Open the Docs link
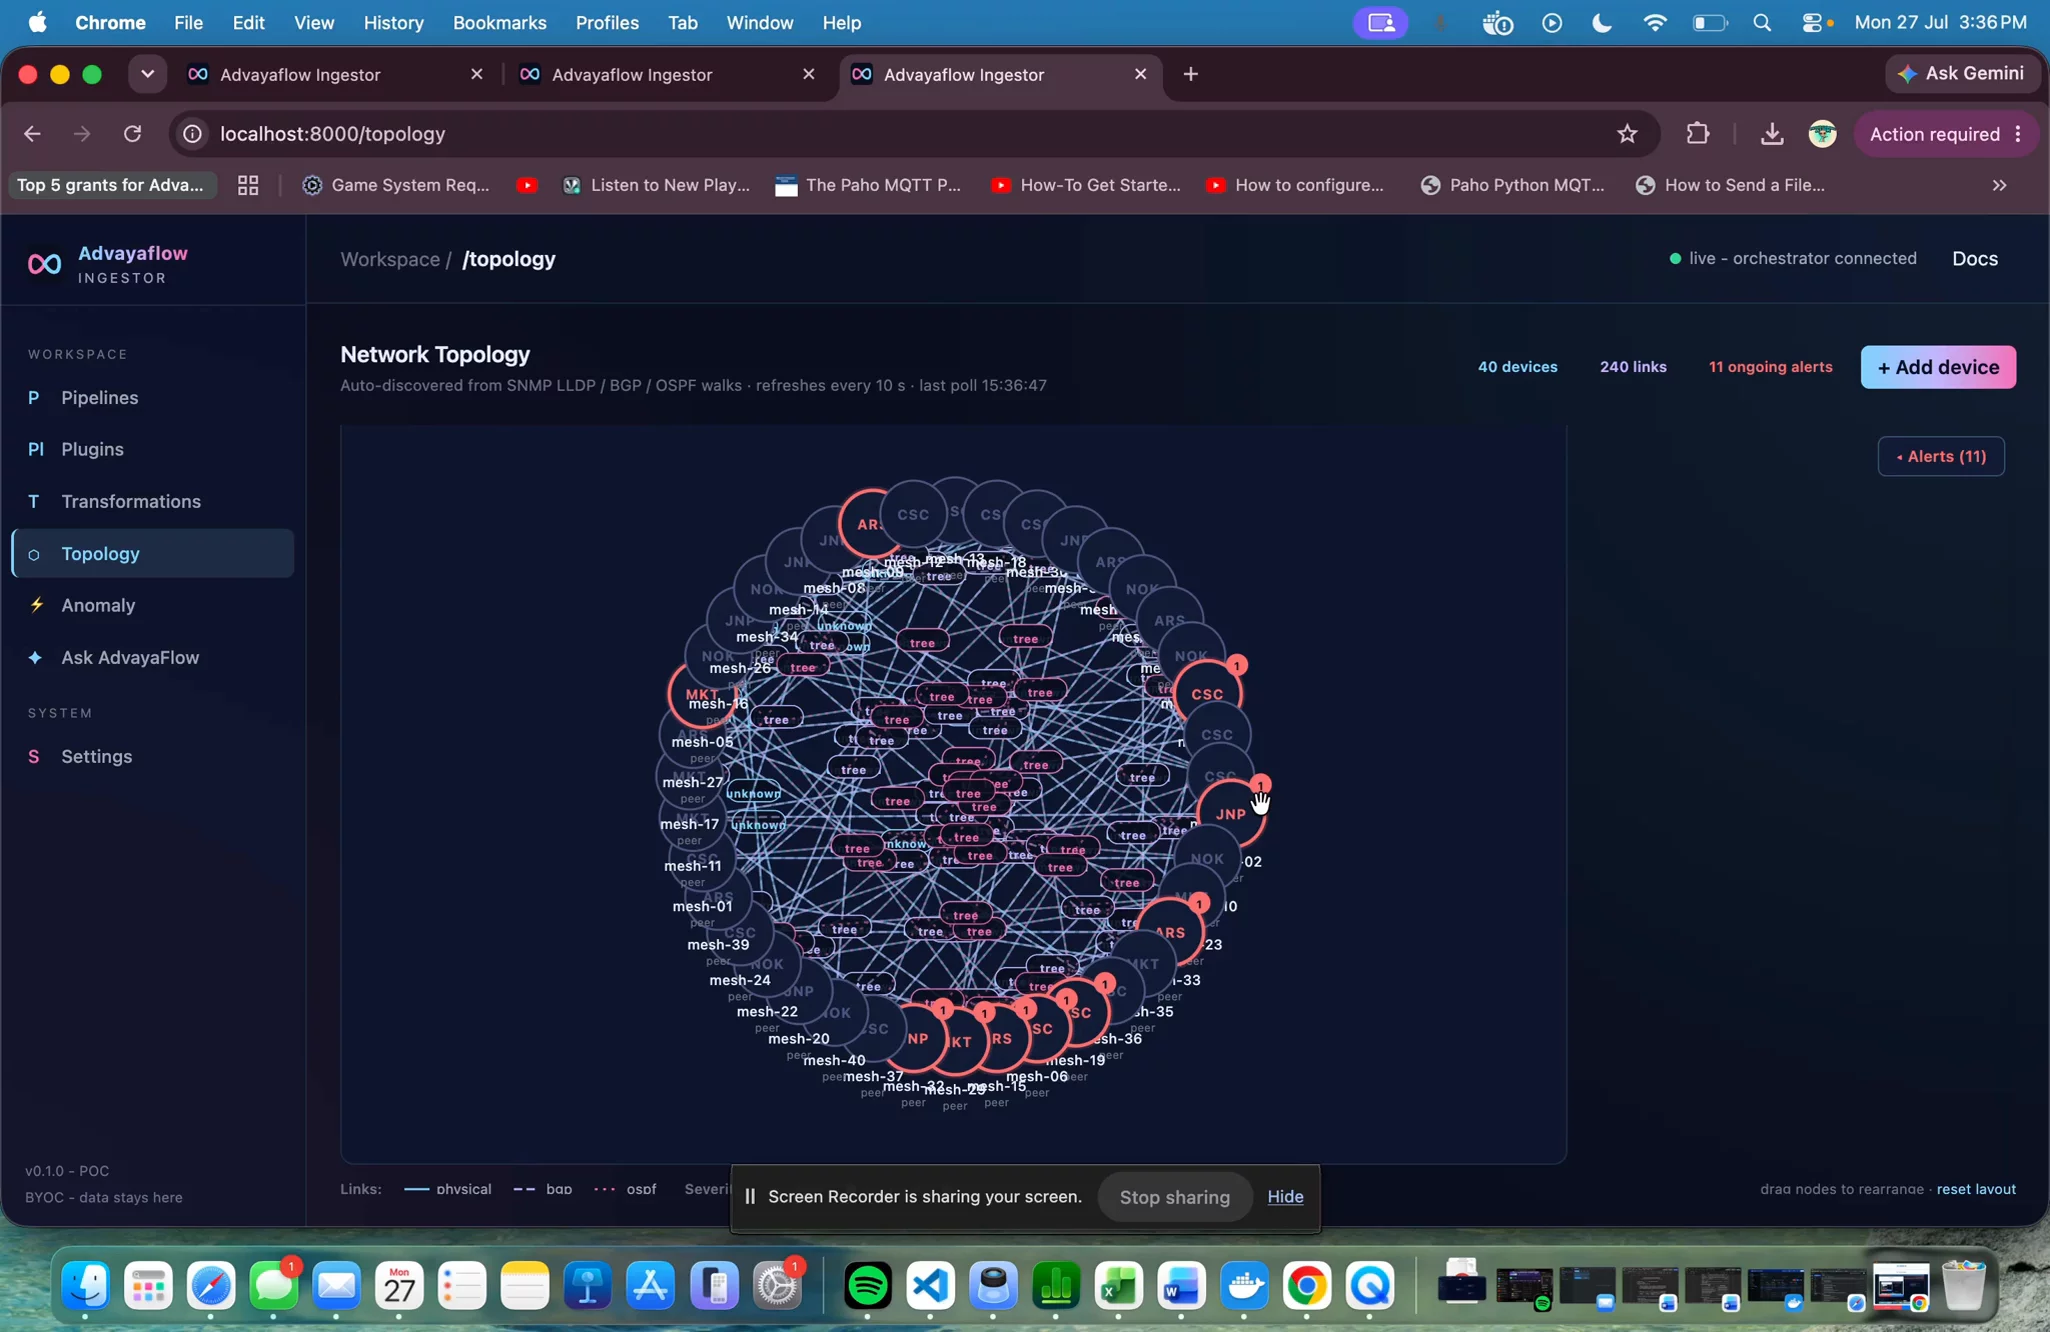 coord(1975,259)
